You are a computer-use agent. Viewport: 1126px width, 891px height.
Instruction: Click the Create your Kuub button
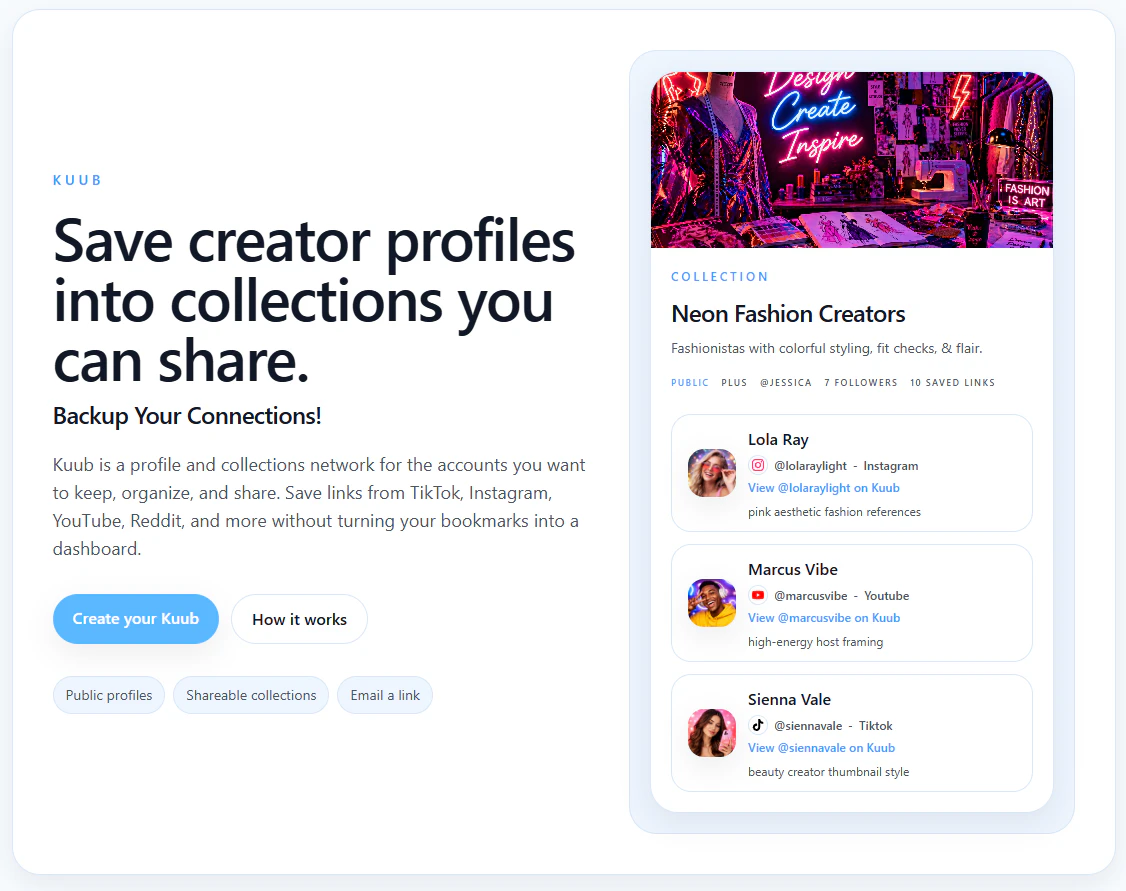pyautogui.click(x=135, y=619)
